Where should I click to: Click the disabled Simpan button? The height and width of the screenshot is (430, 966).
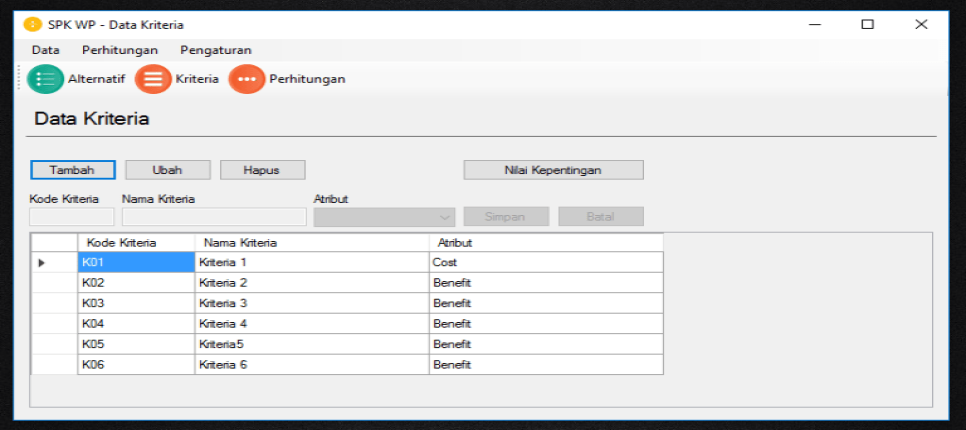(x=506, y=217)
